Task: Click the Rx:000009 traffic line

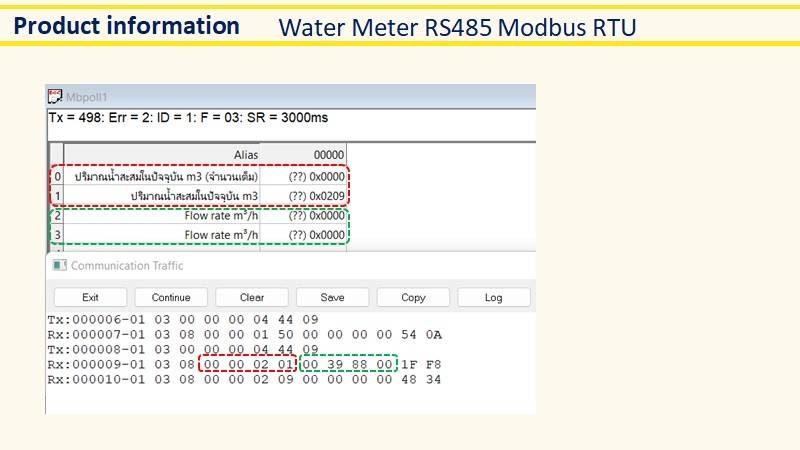Action: click(x=244, y=365)
